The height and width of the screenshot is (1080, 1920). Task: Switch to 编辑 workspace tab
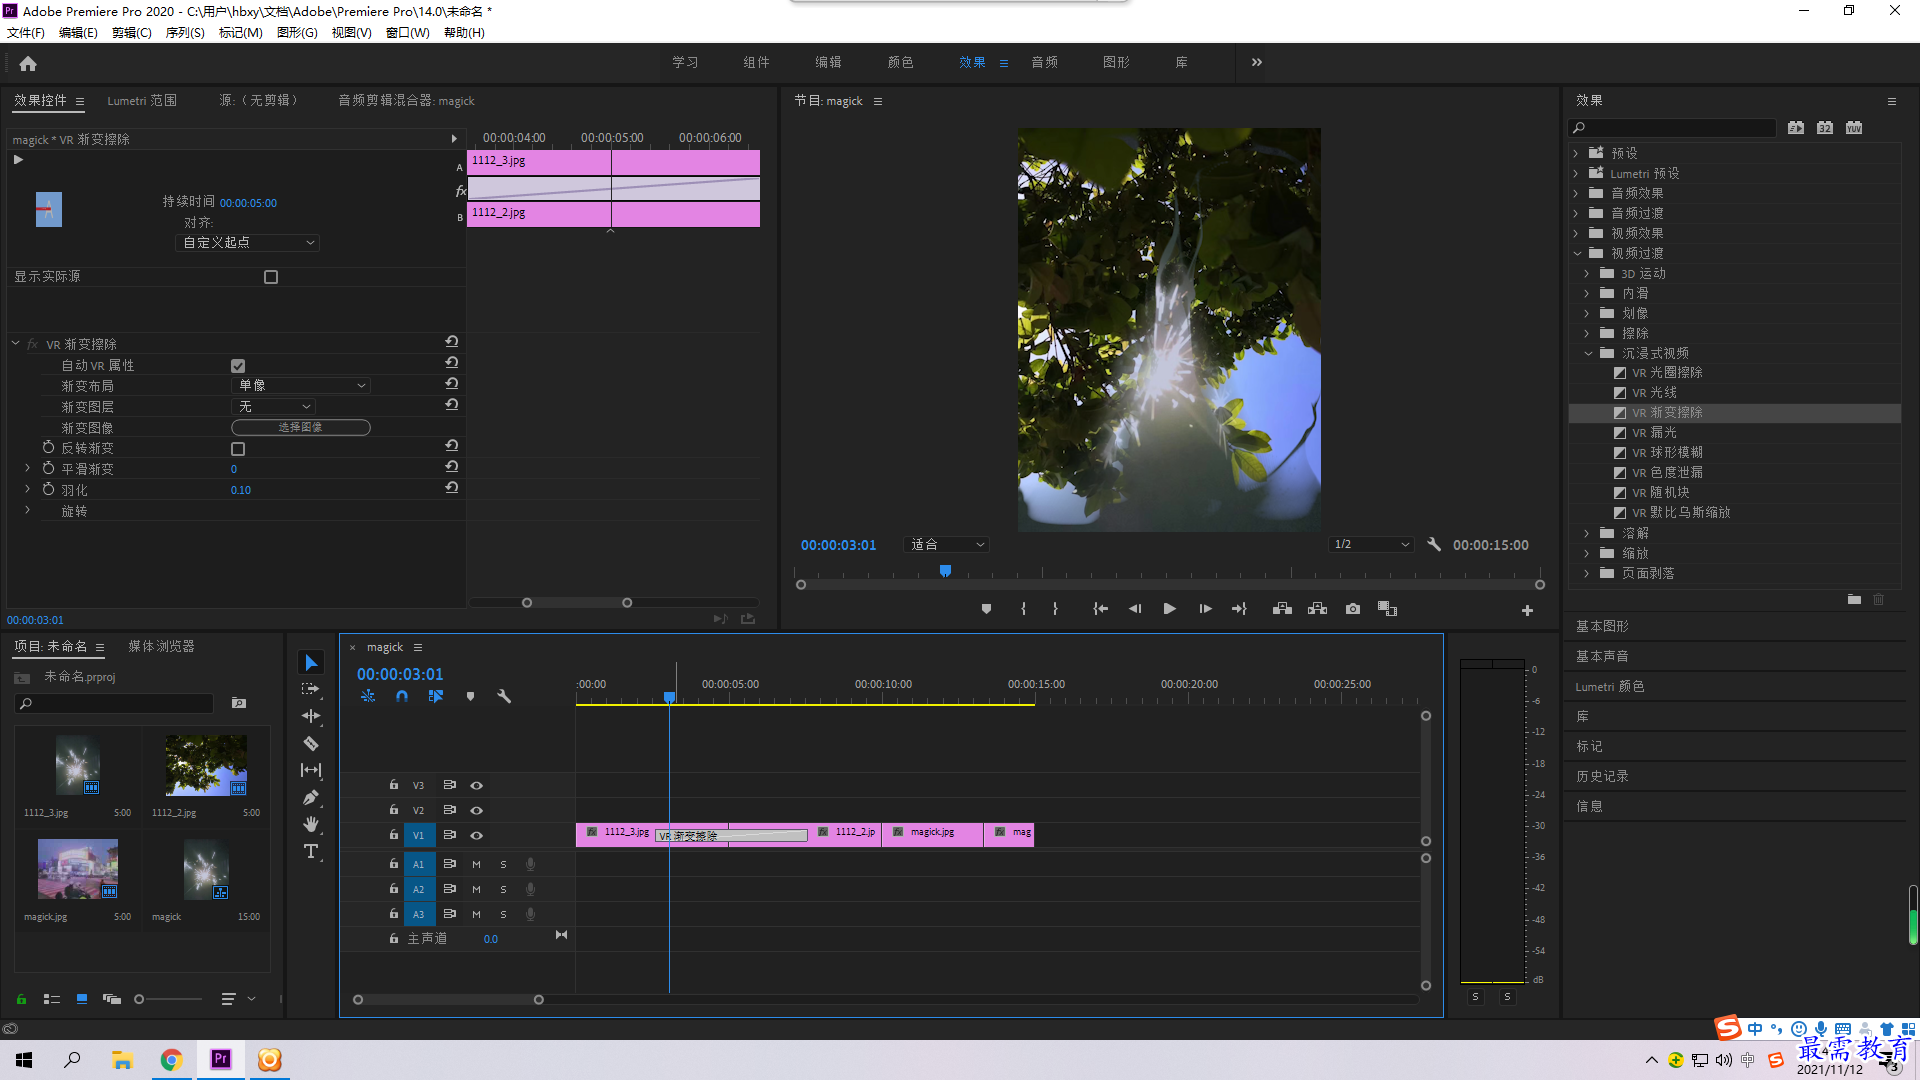(829, 62)
